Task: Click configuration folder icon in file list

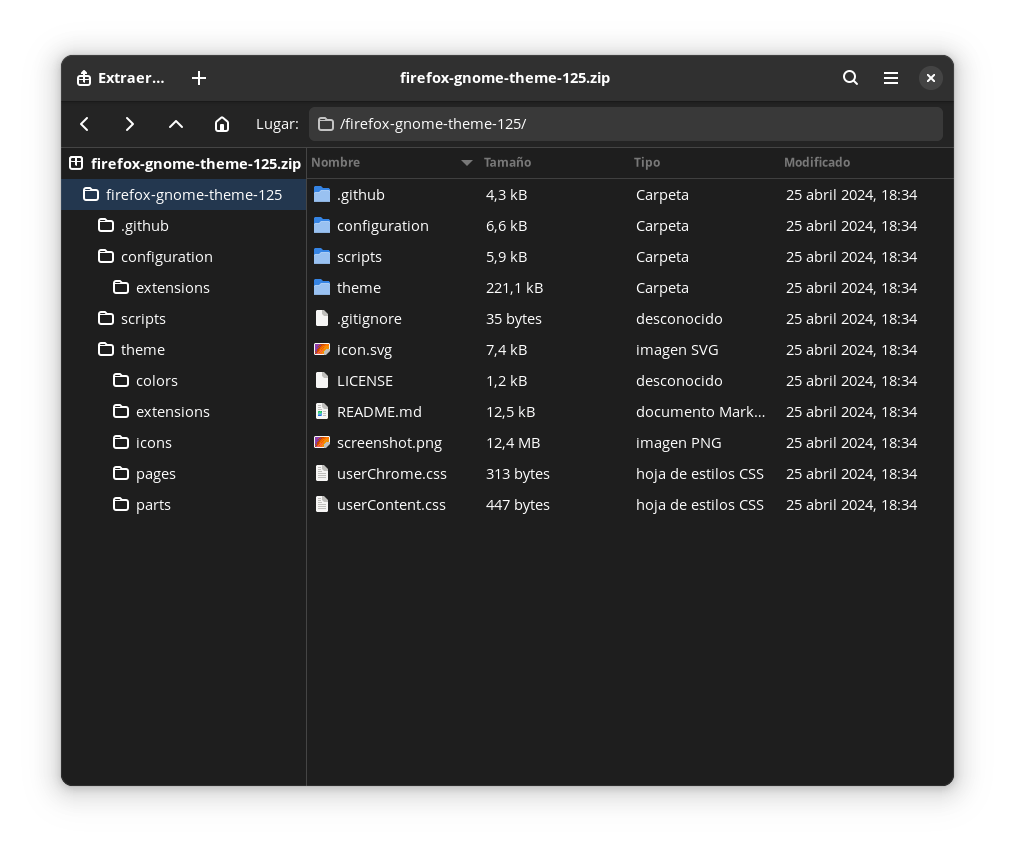Action: pos(322,226)
